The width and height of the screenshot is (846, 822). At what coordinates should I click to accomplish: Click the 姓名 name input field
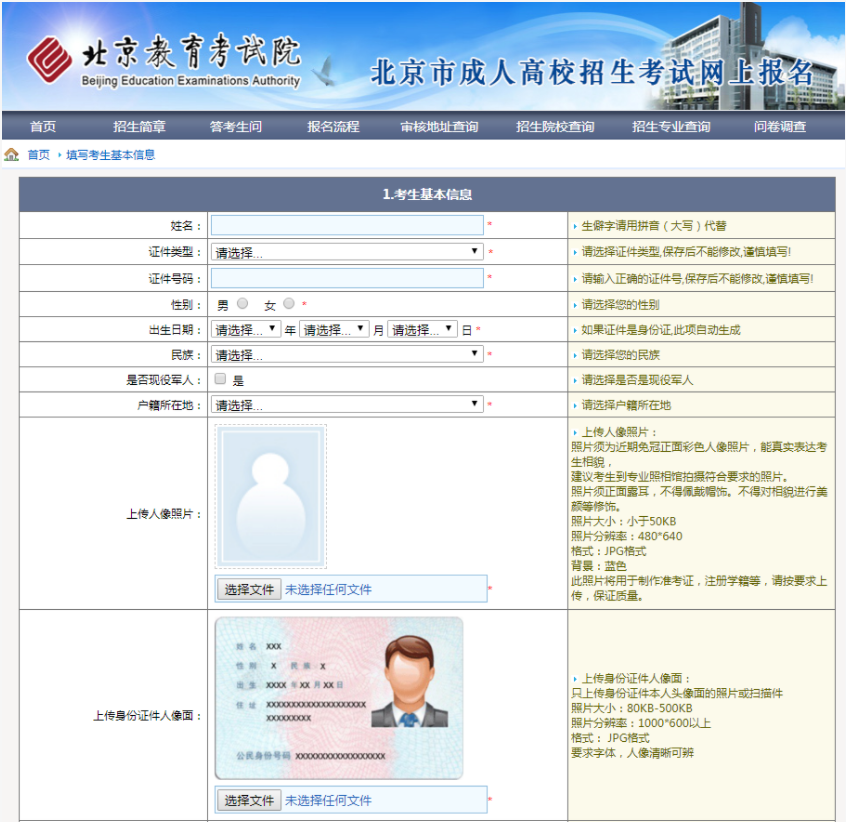[x=345, y=226]
